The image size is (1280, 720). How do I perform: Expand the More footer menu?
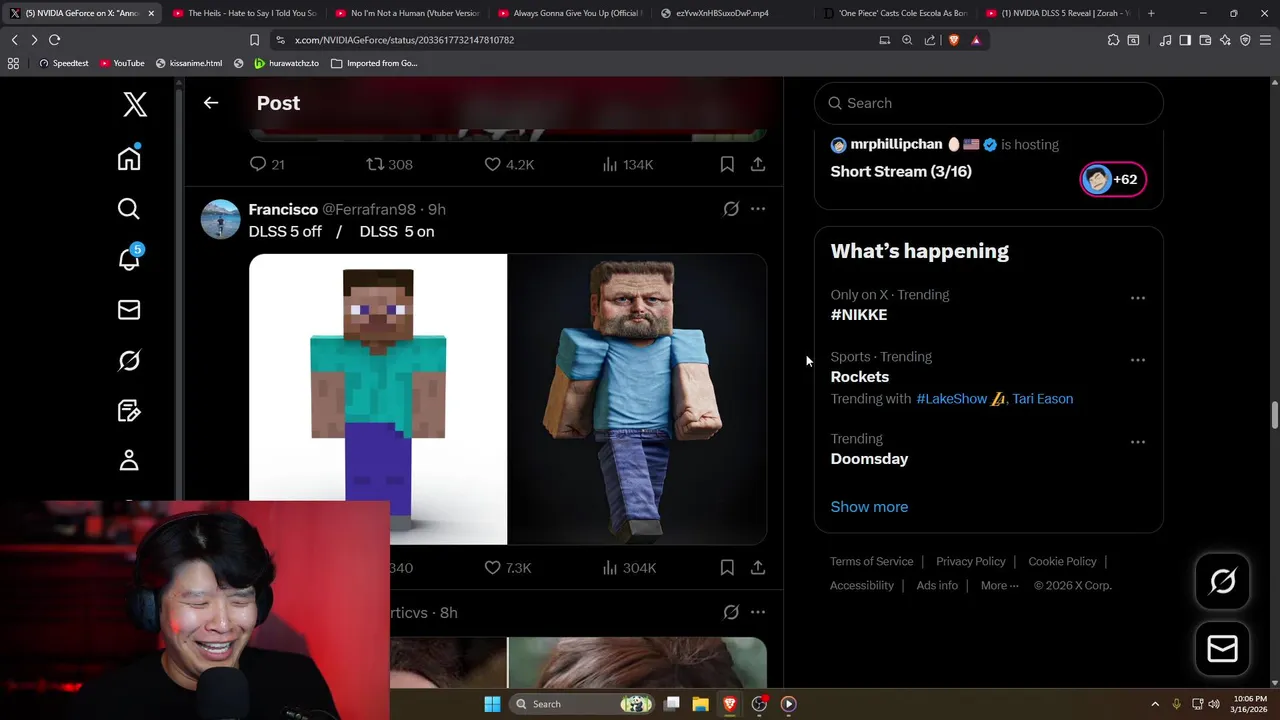point(999,585)
